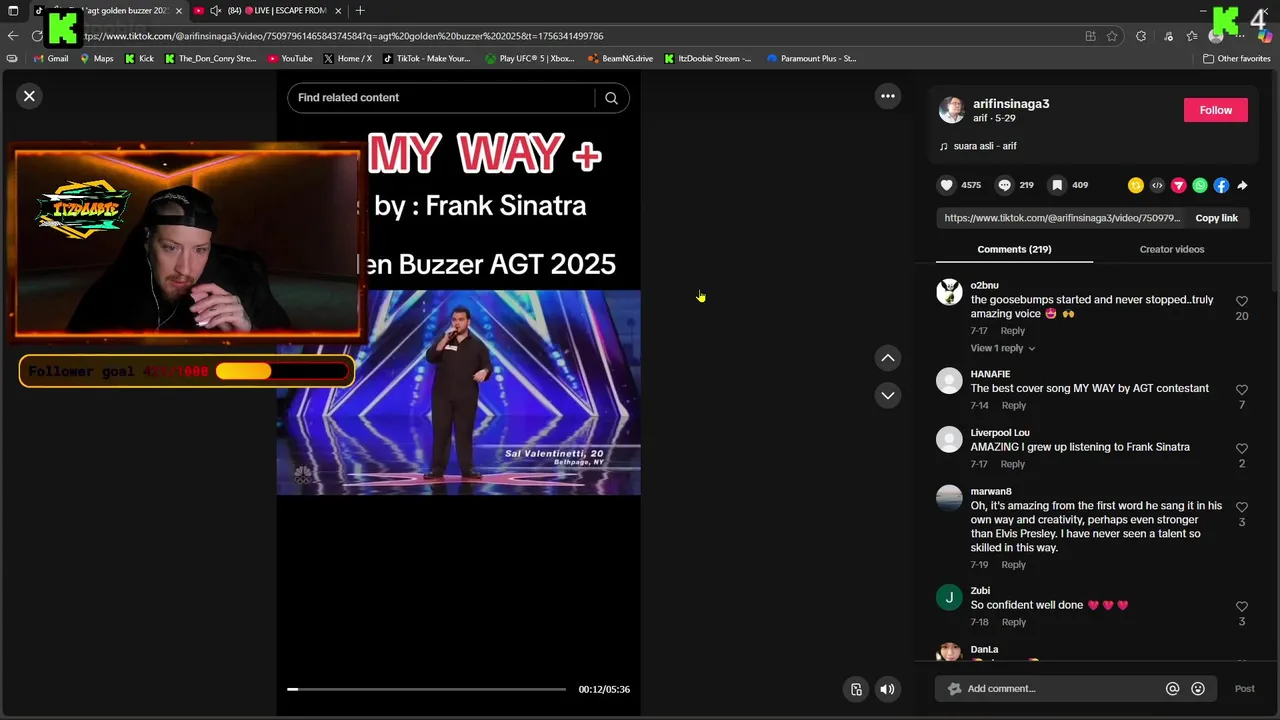The width and height of the screenshot is (1280, 720).
Task: Mute the video using the speaker icon
Action: coord(887,689)
